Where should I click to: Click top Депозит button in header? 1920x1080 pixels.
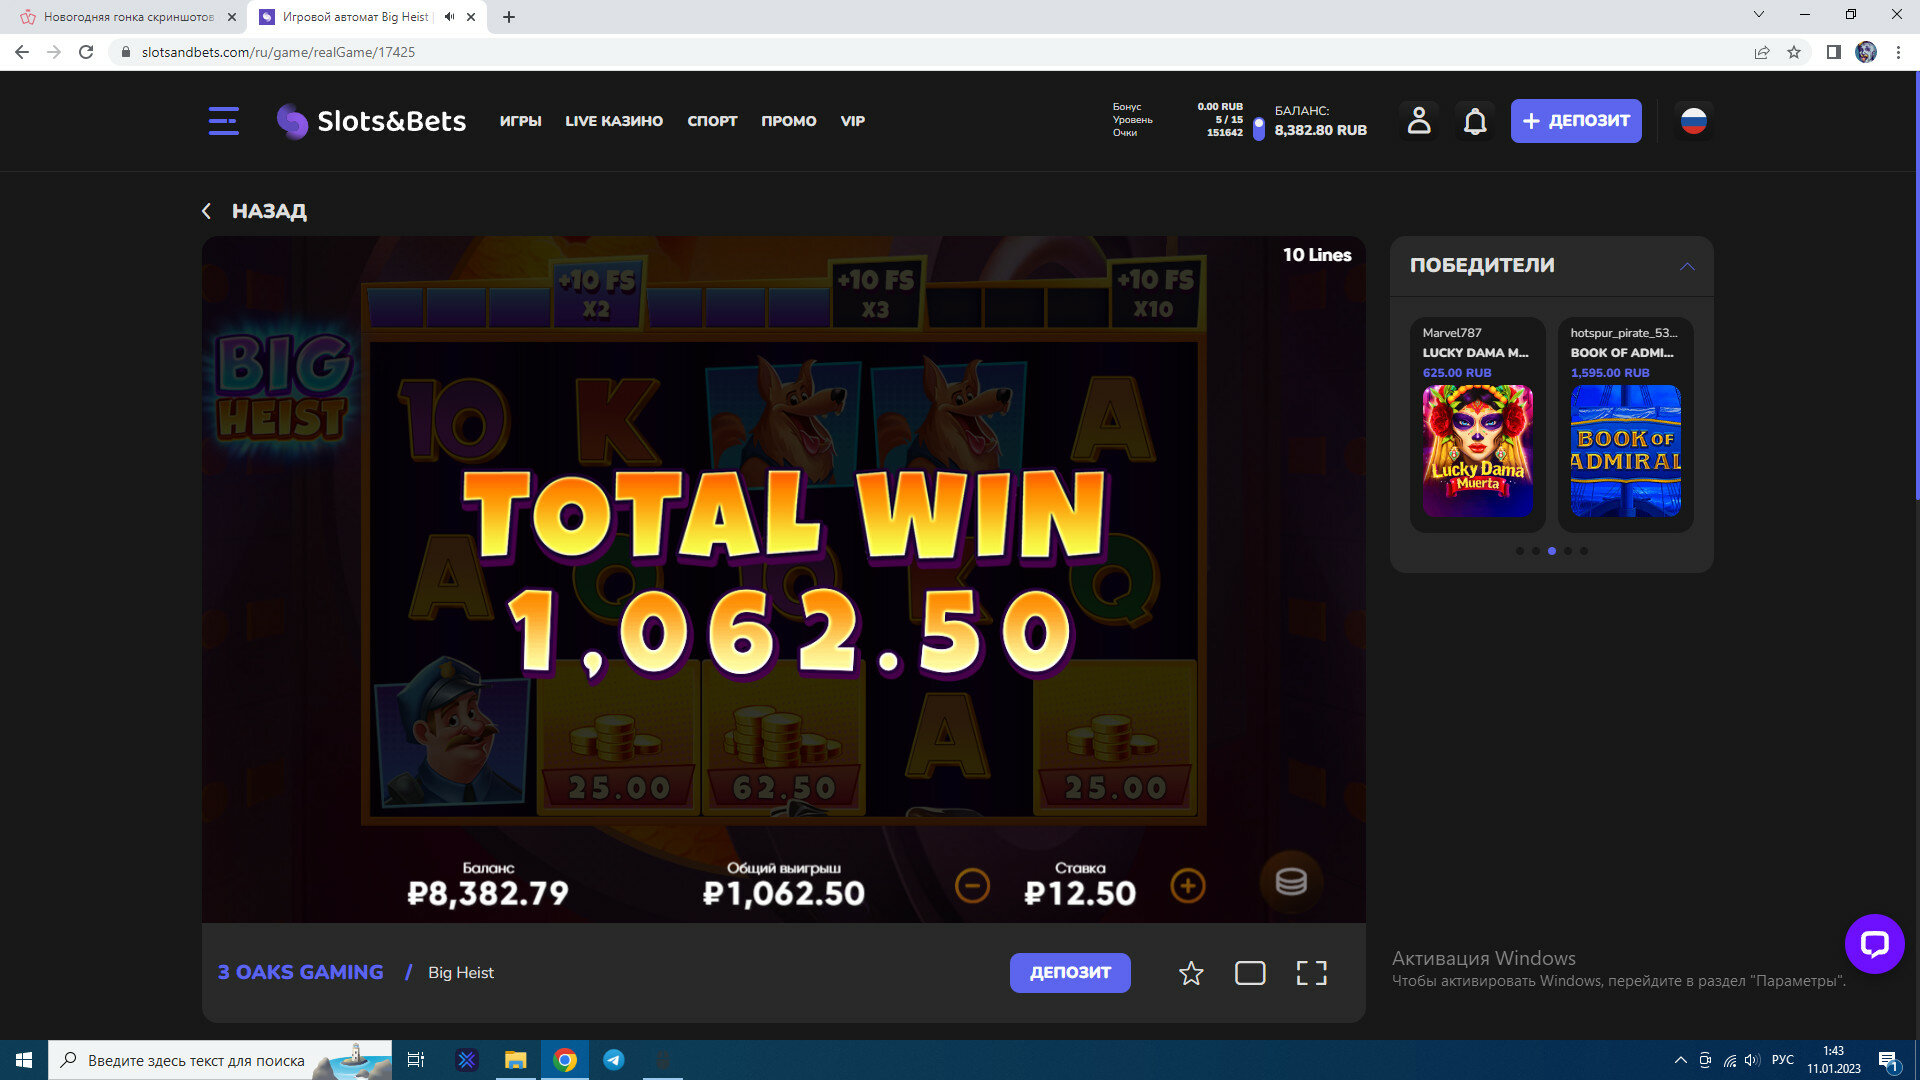1575,121
